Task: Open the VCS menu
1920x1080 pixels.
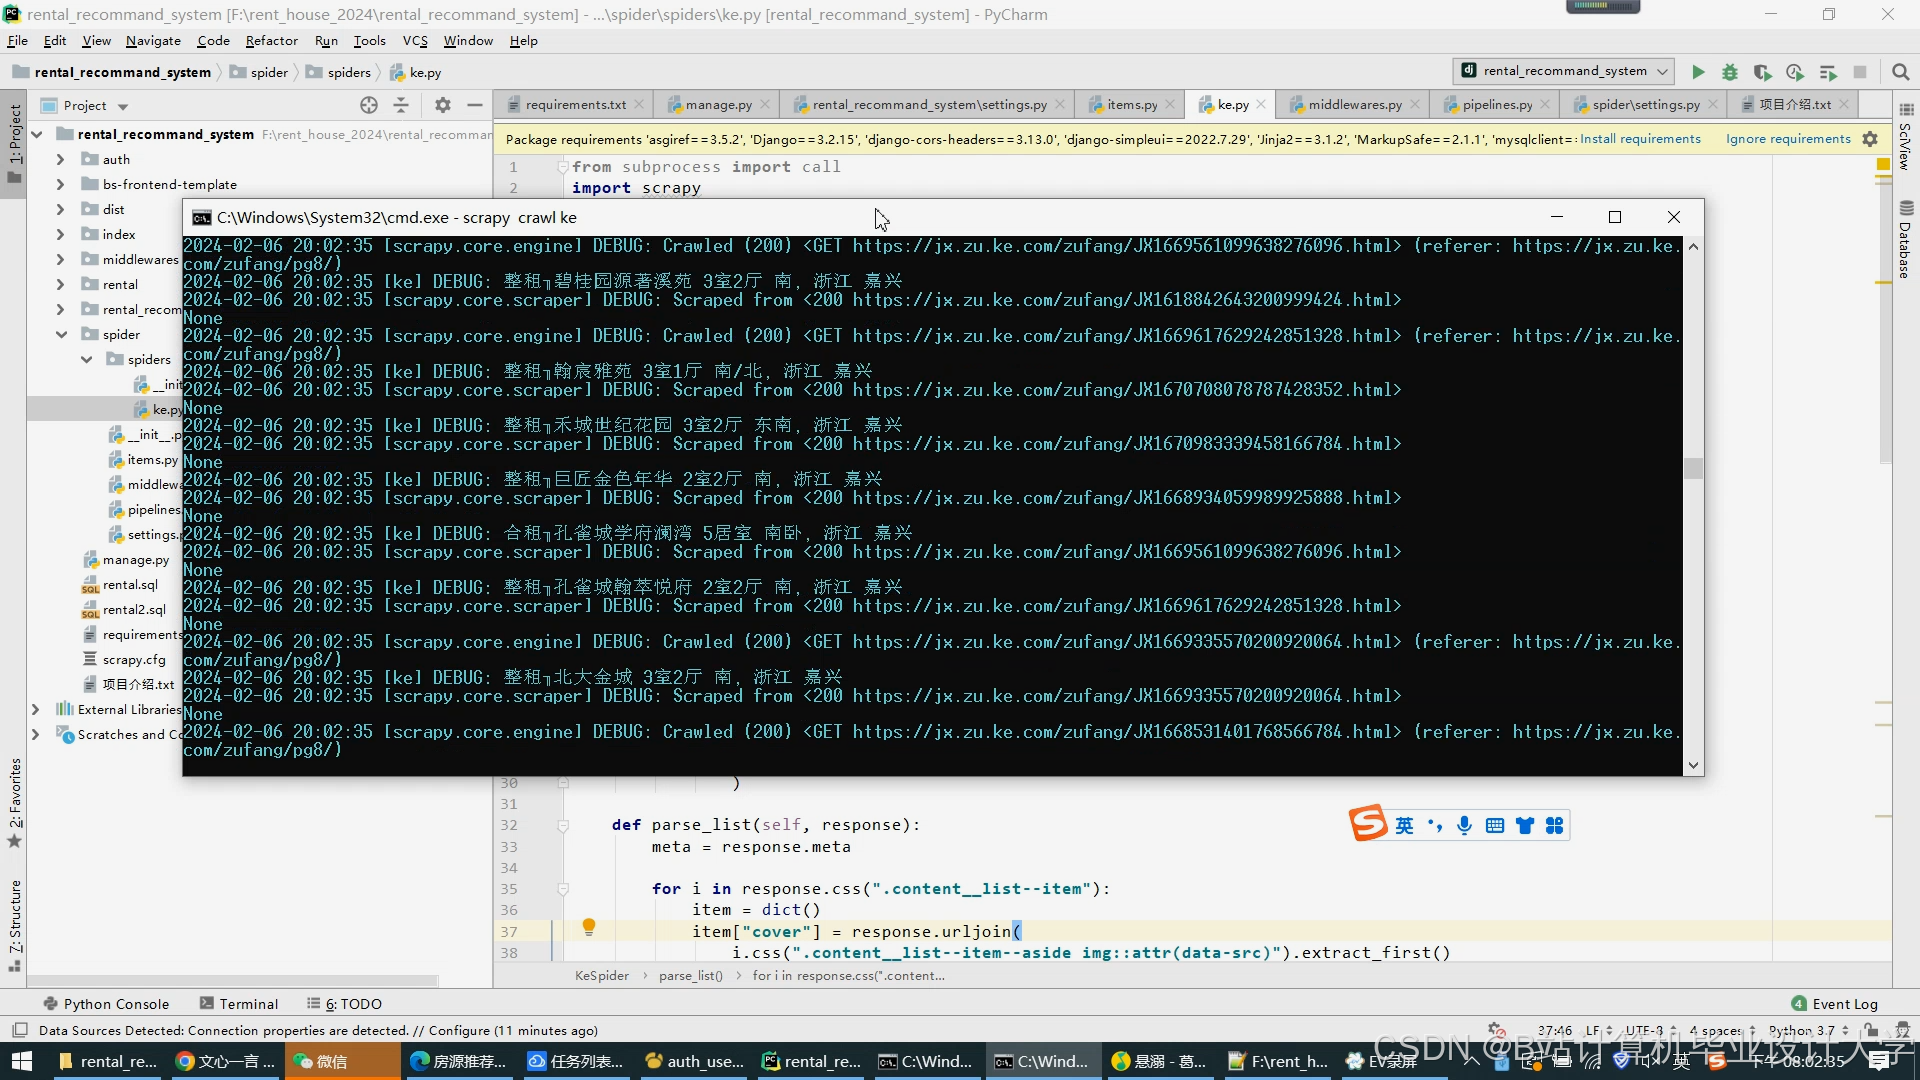Action: pyautogui.click(x=414, y=41)
